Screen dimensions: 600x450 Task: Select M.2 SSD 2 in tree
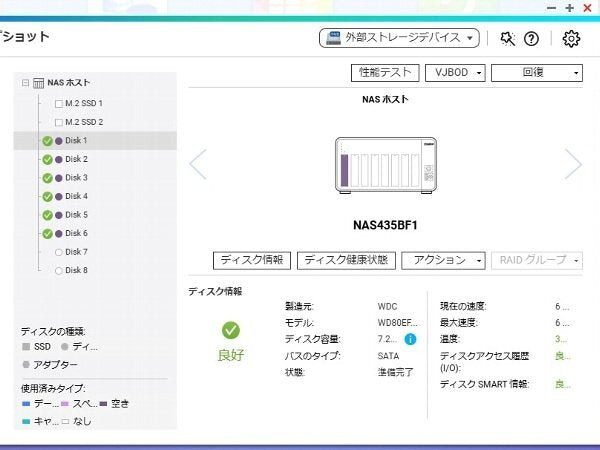pyautogui.click(x=84, y=122)
